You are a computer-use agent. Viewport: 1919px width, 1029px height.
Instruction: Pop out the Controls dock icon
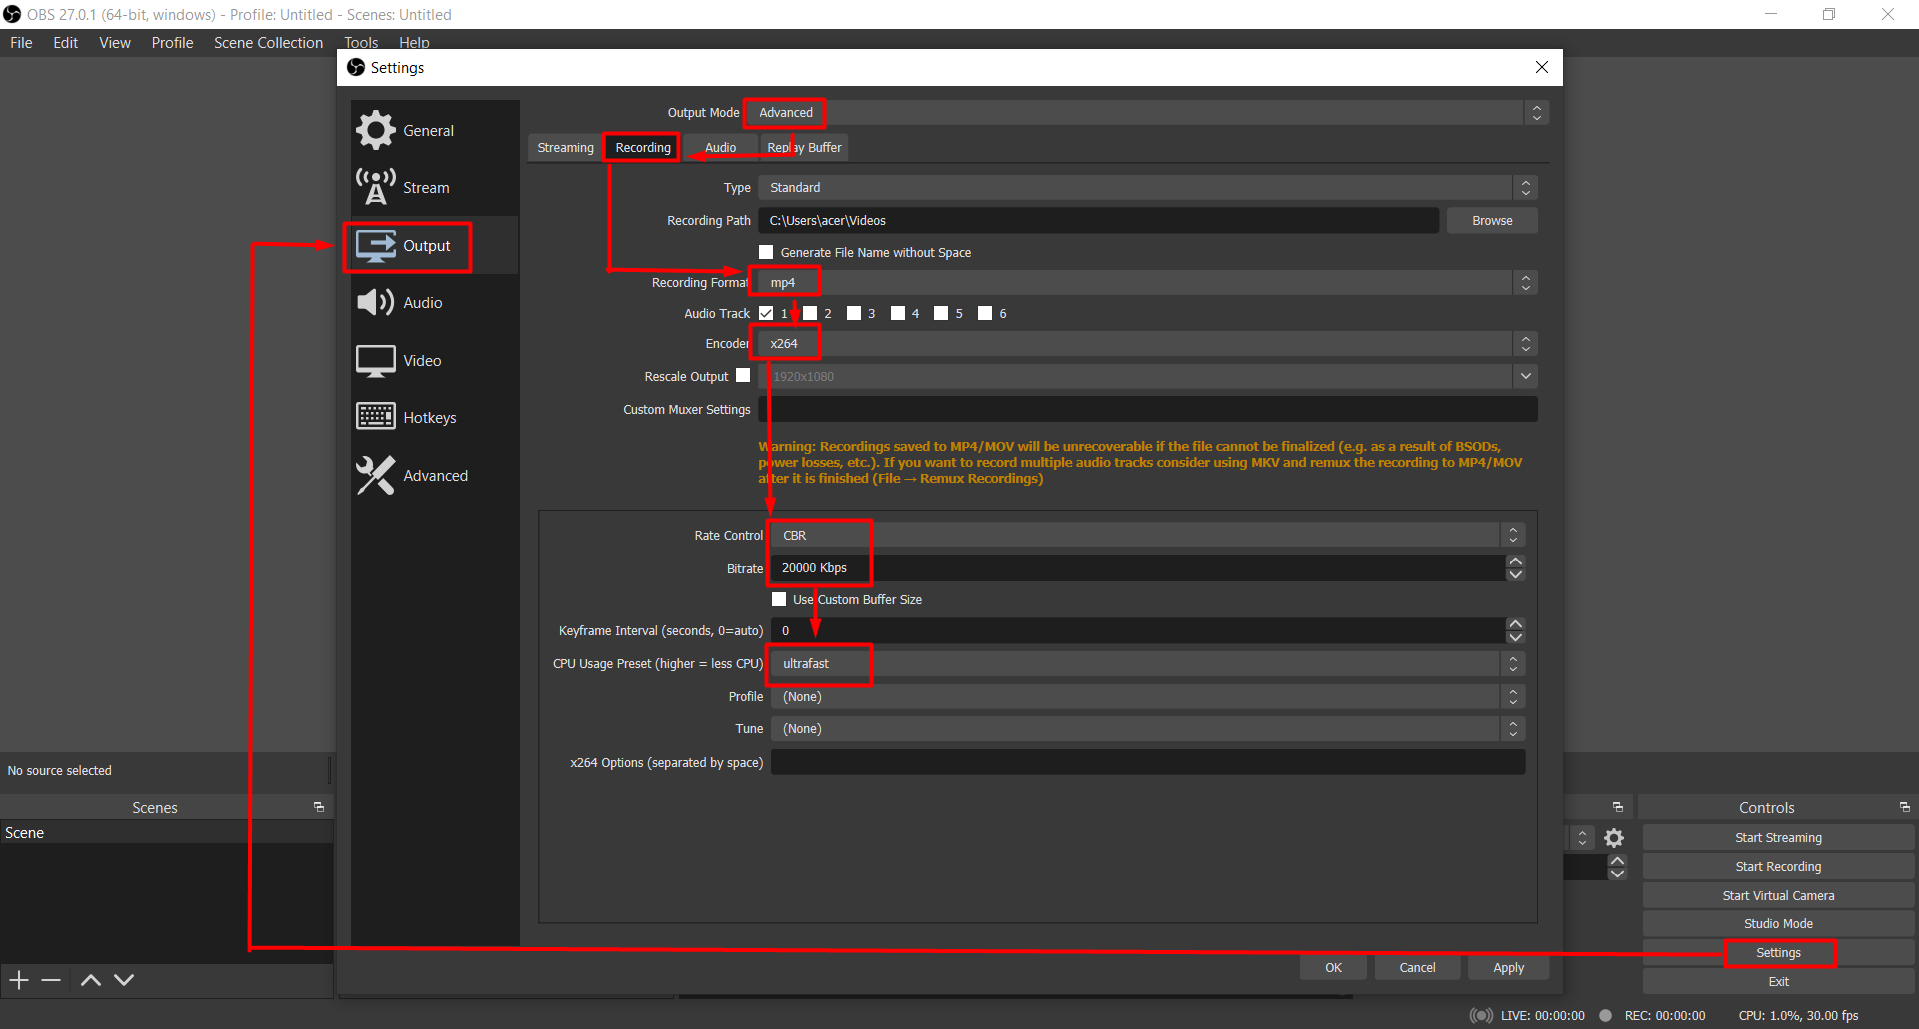pos(1904,807)
